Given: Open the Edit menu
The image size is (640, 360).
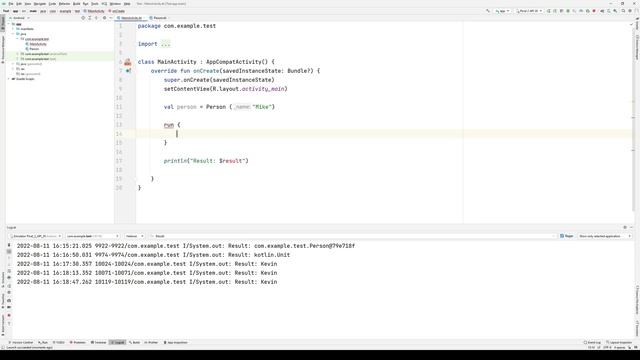Looking at the screenshot, I should pos(19,4).
